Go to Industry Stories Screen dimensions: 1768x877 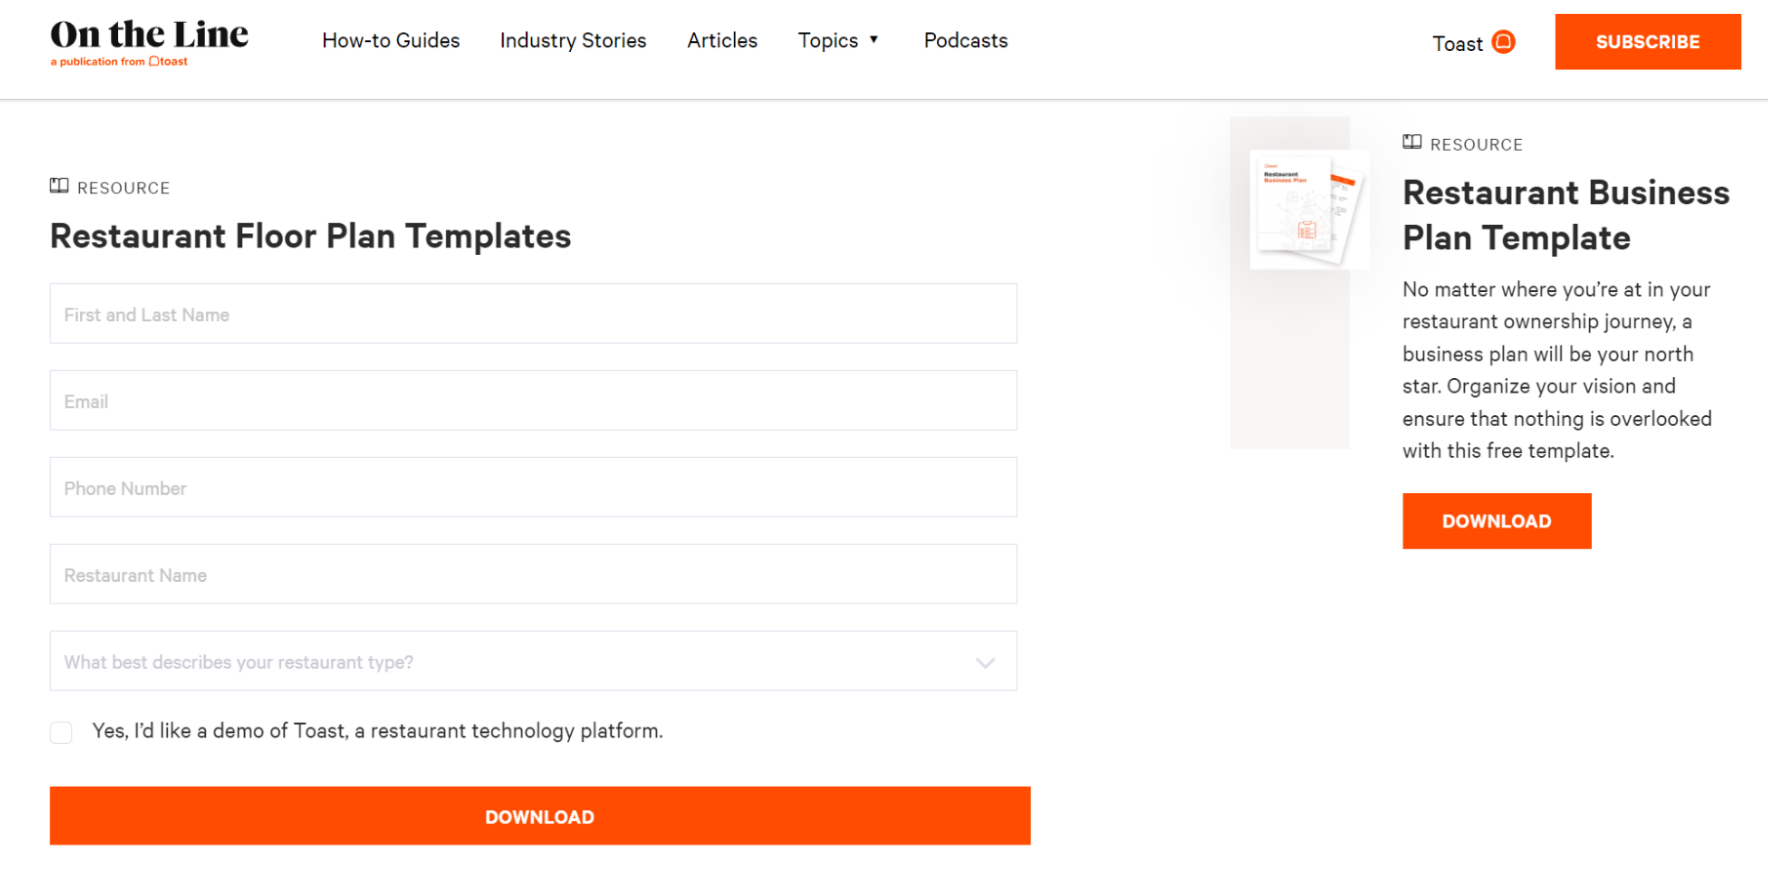(573, 41)
